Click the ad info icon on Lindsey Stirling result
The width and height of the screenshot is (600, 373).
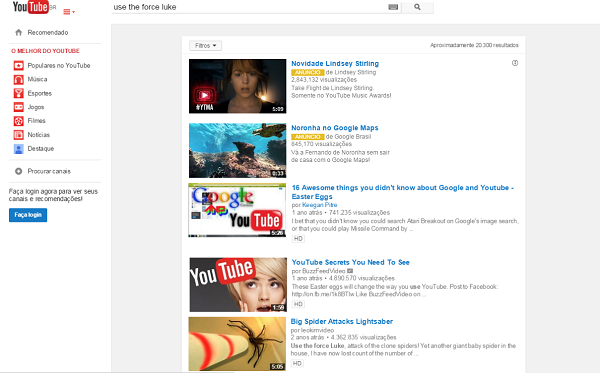[515, 63]
